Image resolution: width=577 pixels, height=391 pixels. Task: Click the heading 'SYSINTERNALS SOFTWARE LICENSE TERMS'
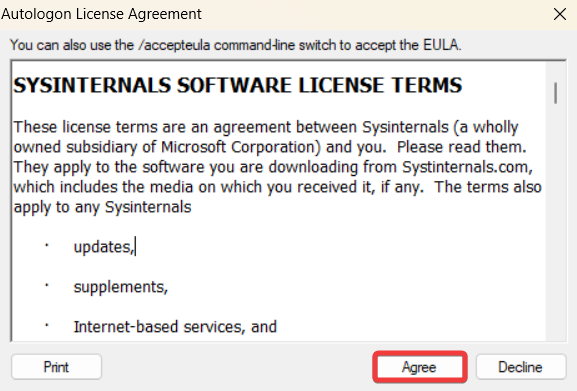(237, 85)
